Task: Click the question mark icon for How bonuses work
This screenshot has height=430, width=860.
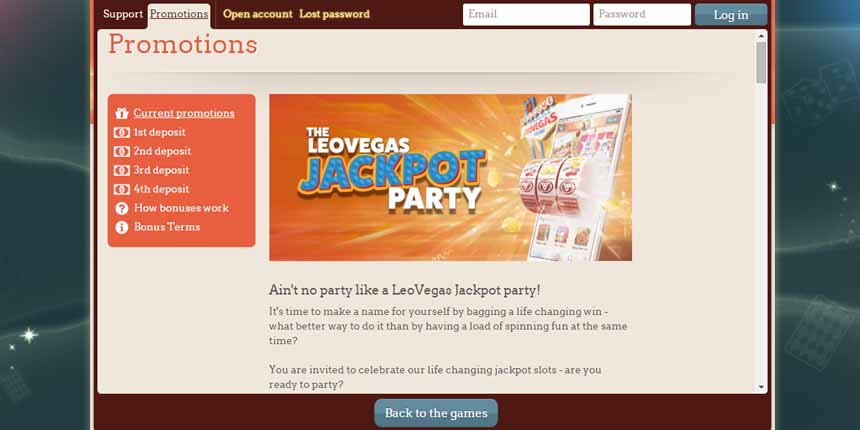Action: [x=122, y=208]
